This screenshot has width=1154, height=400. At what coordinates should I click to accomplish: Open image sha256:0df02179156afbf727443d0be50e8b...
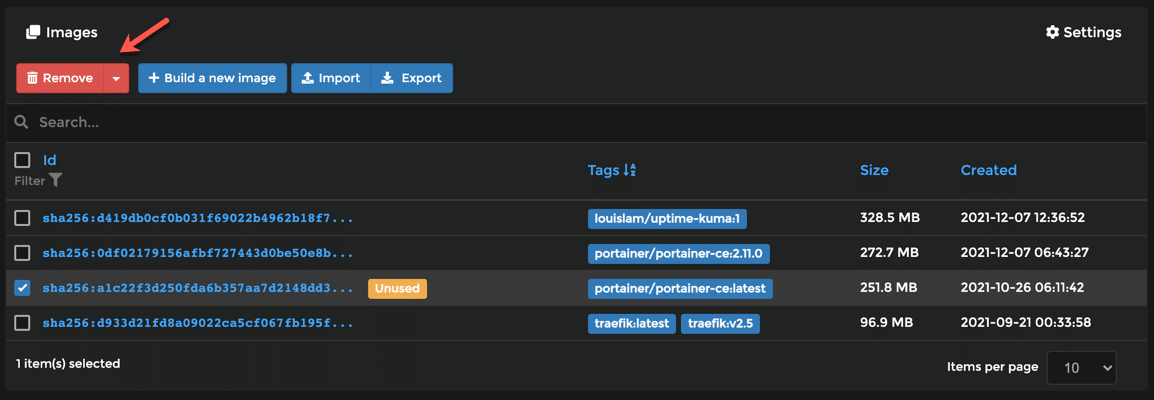pos(198,253)
